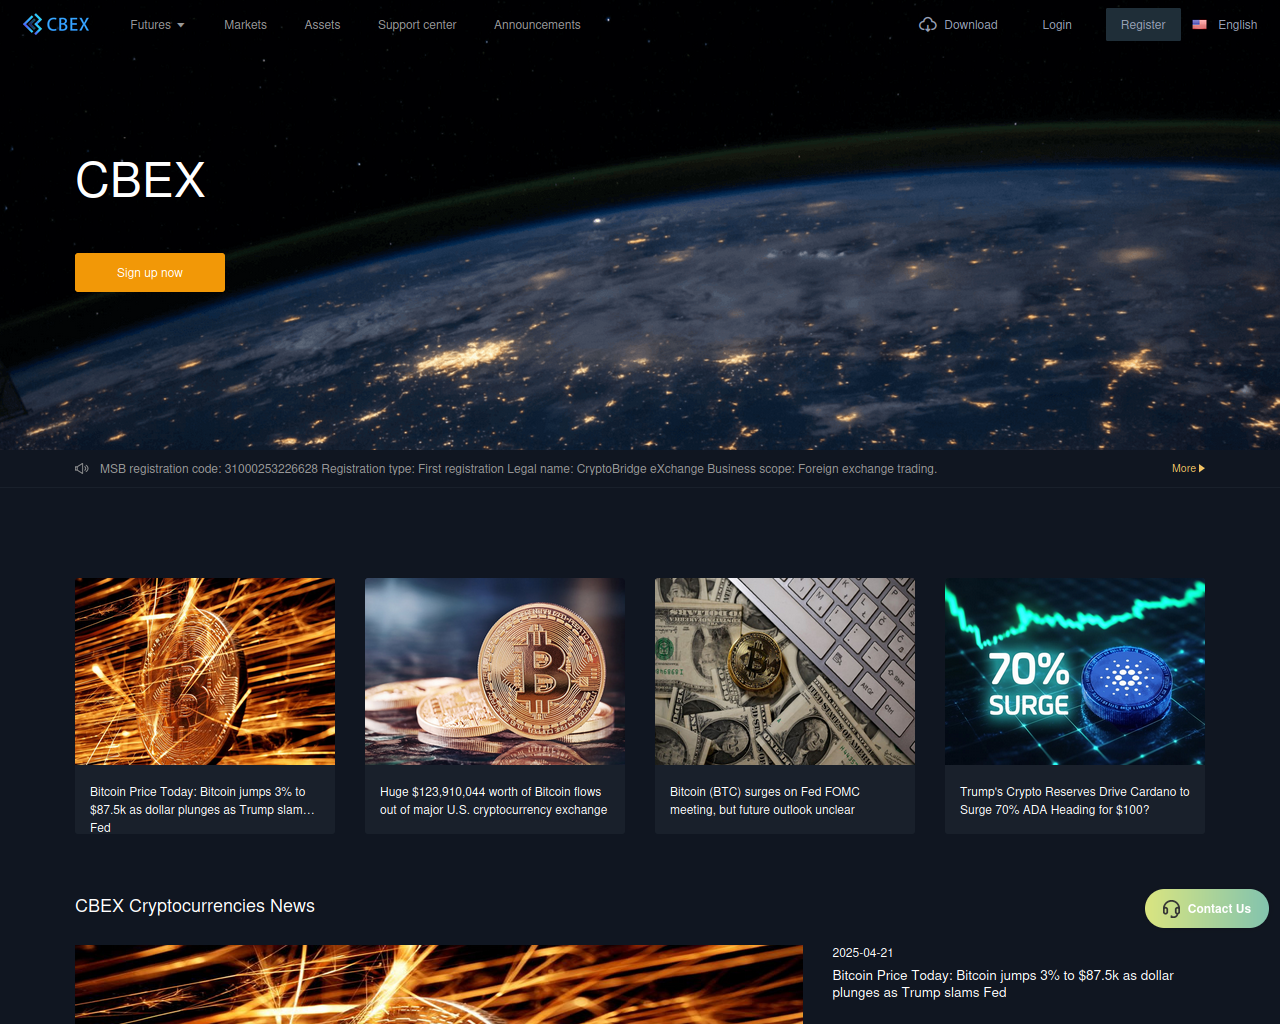Expand the Futures dropdown menu
This screenshot has height=1024, width=1280.
tap(157, 24)
